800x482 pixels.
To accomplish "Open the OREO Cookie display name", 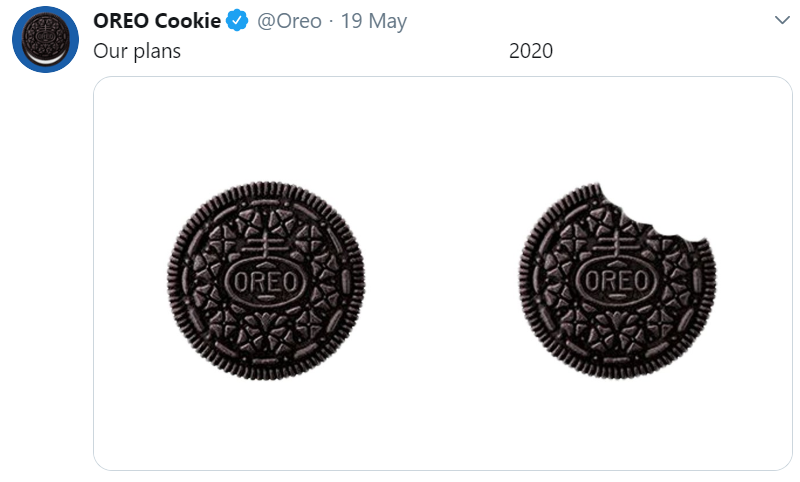I will coord(157,21).
